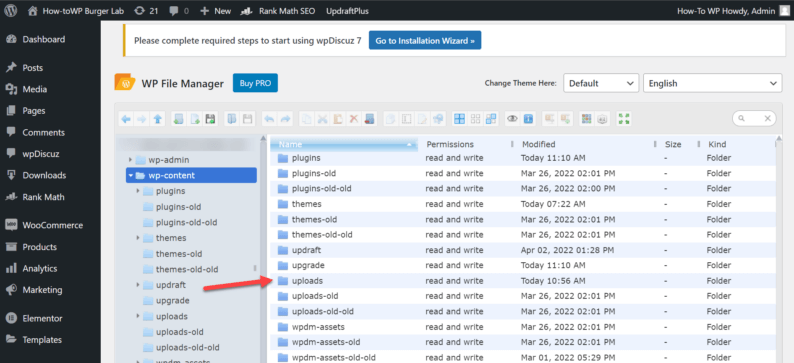The image size is (794, 363).
Task: Expand the uploads tree node arrow
Action: [138, 316]
